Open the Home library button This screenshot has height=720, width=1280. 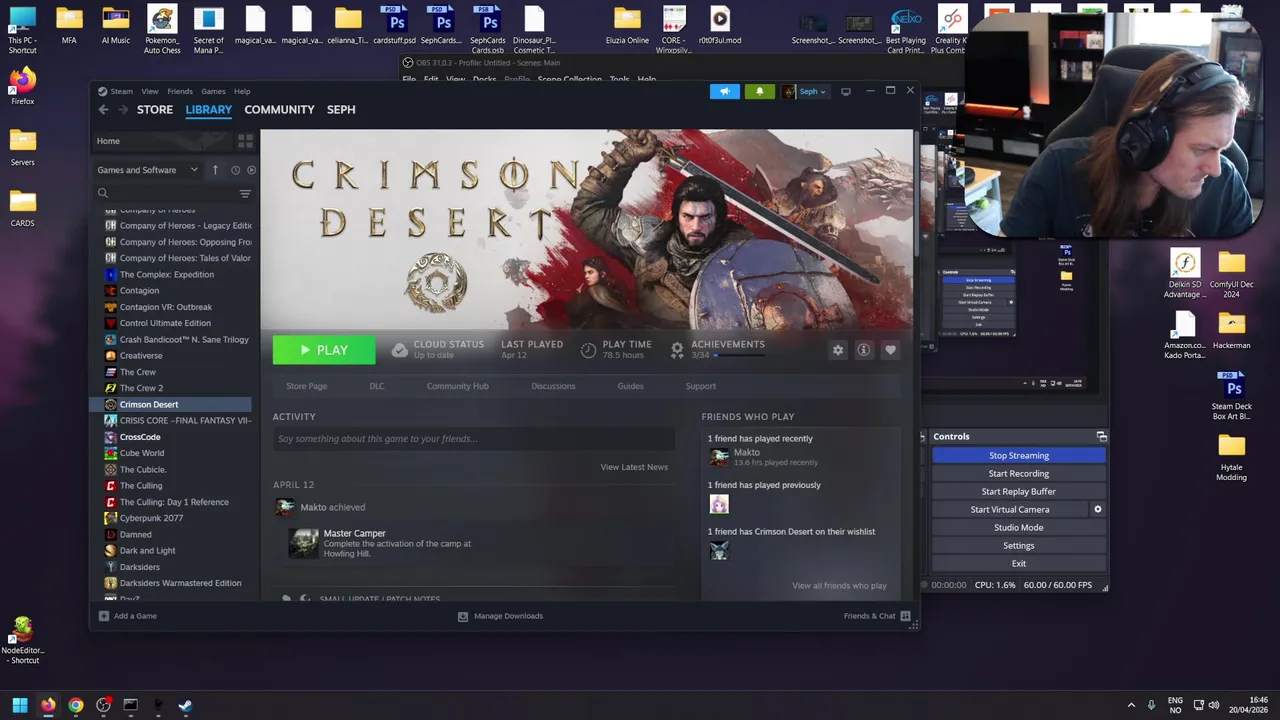[163, 141]
